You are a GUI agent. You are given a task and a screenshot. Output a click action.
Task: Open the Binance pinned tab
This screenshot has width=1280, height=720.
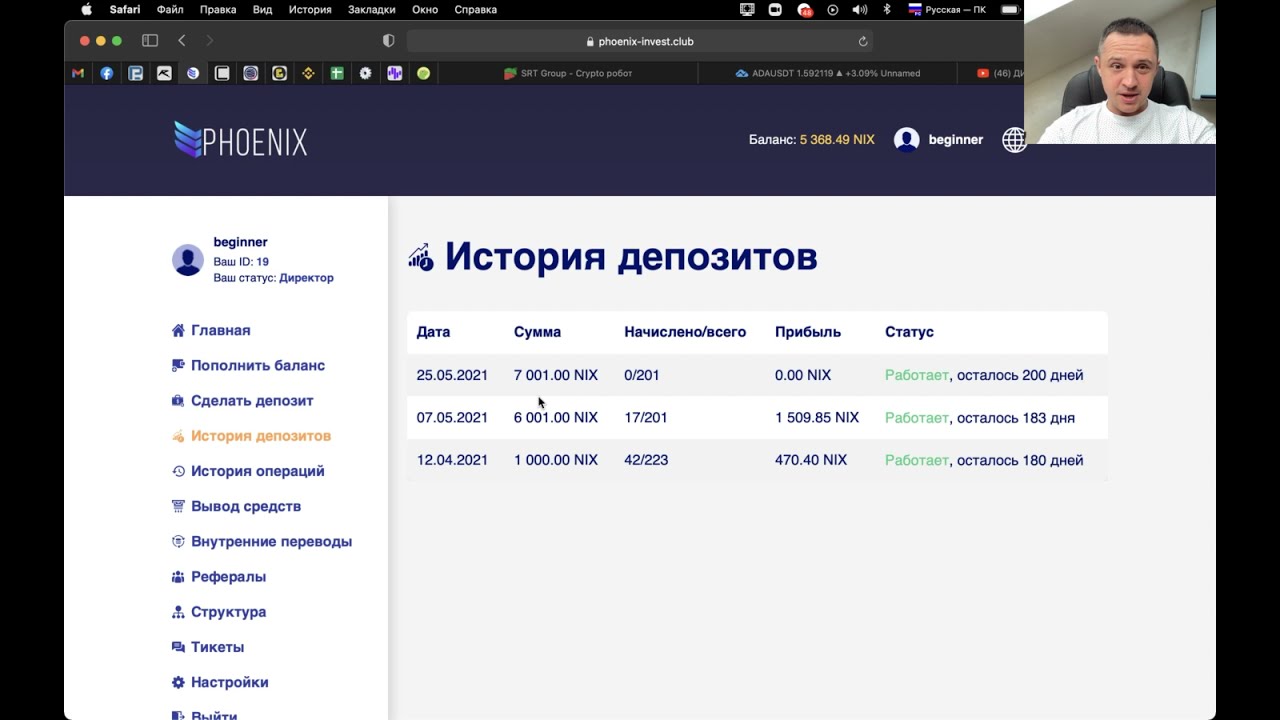click(x=309, y=73)
